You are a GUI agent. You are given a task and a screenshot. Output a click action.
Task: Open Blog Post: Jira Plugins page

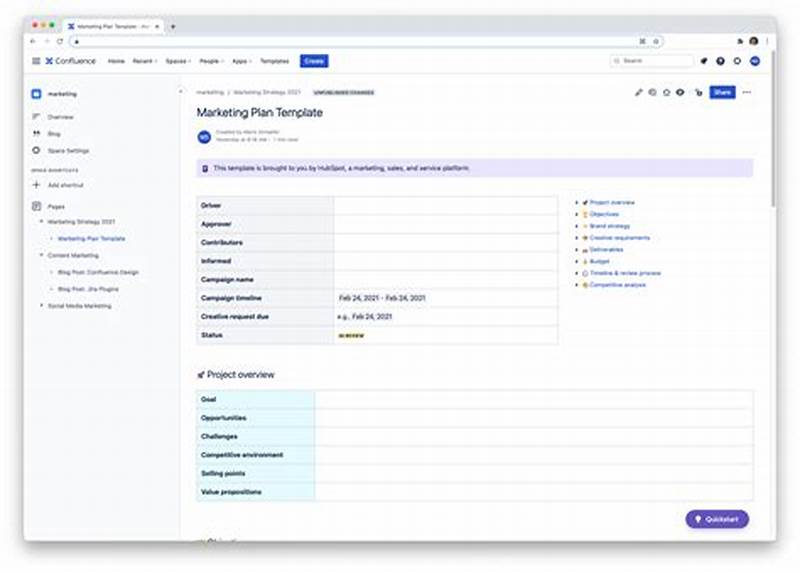88,289
